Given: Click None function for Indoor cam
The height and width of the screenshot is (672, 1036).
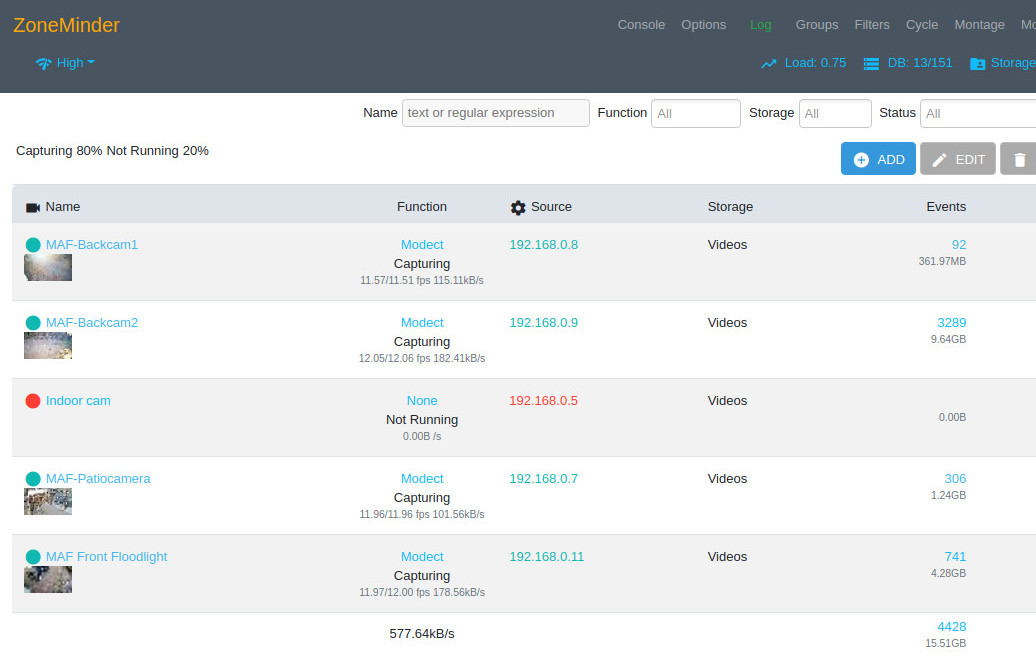Looking at the screenshot, I should pos(422,400).
